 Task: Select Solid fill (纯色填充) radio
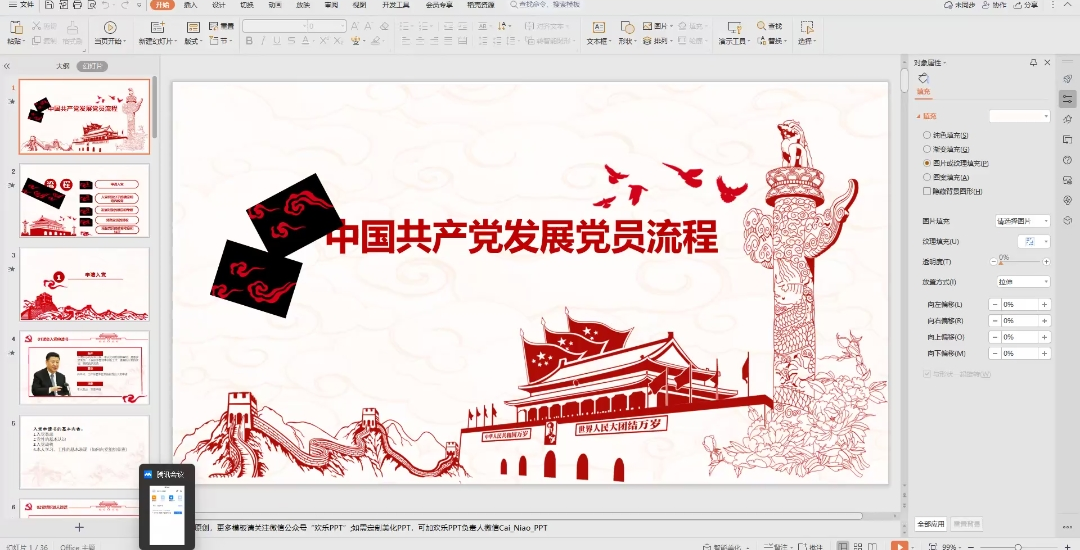click(927, 135)
